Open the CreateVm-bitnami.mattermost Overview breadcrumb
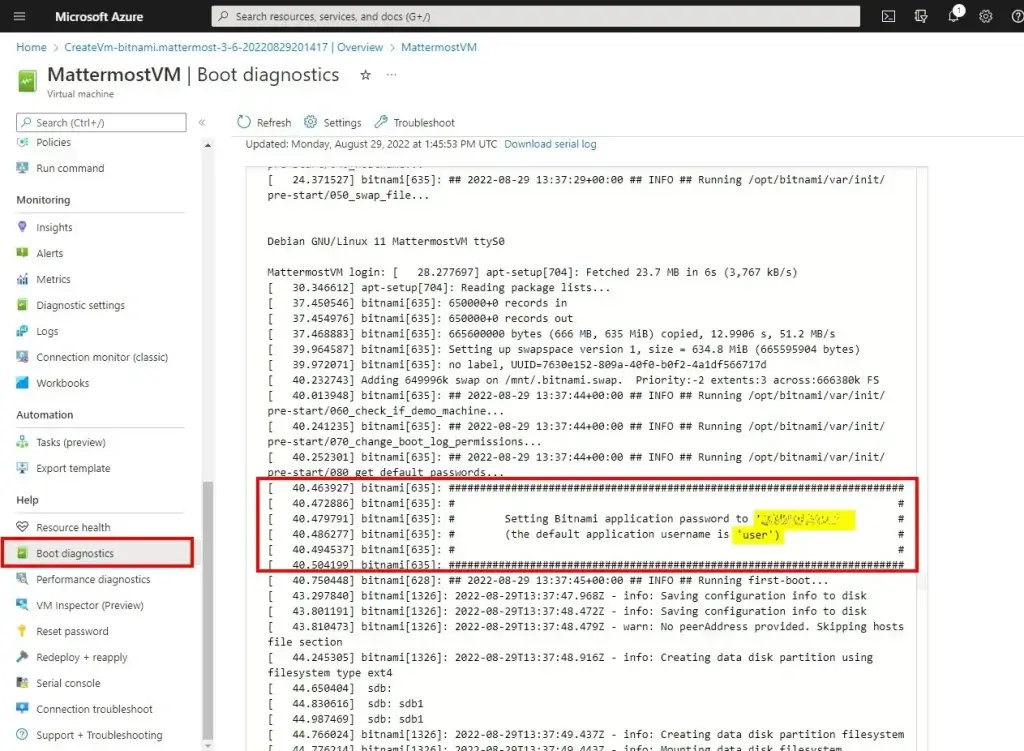This screenshot has width=1024, height=751. point(223,47)
